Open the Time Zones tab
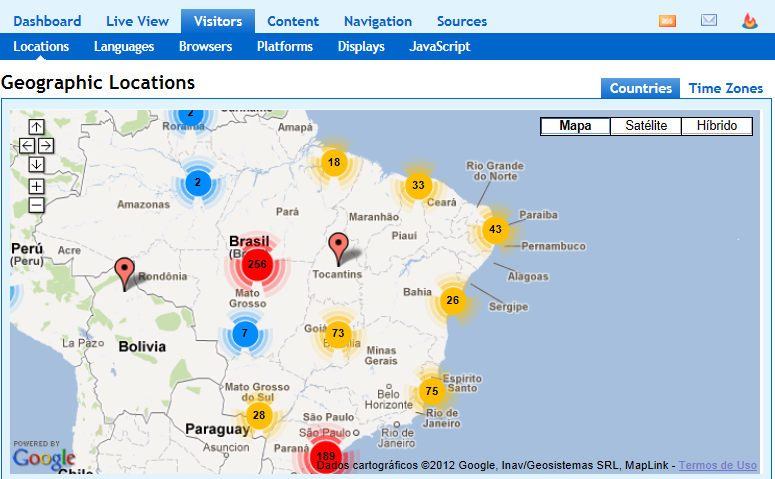 (x=725, y=88)
